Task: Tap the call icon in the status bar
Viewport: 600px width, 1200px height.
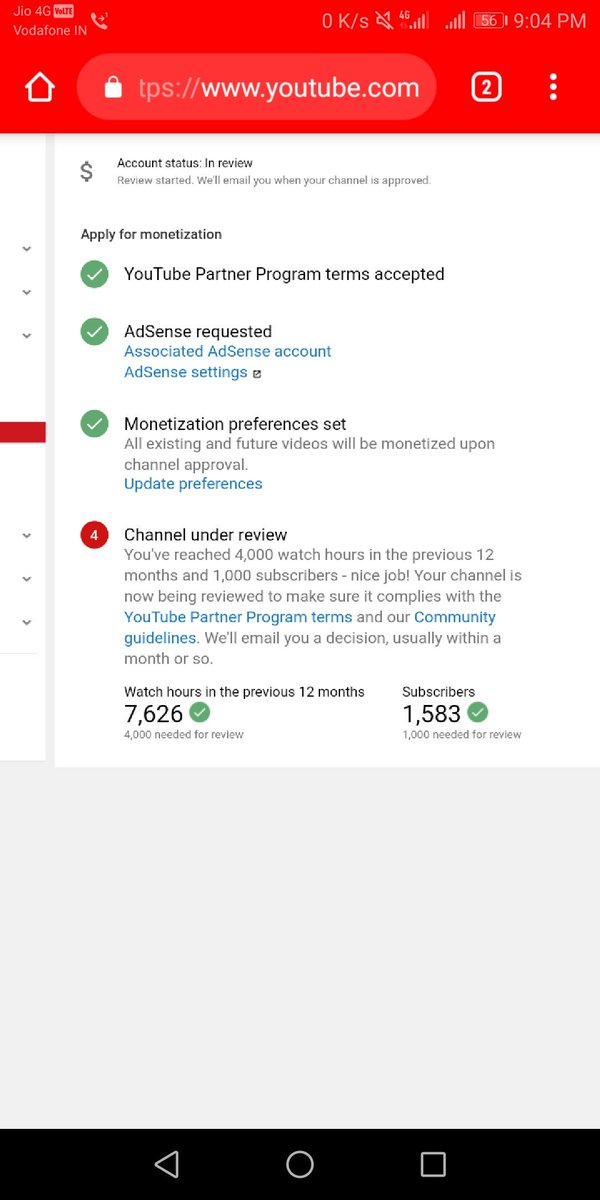Action: point(100,20)
